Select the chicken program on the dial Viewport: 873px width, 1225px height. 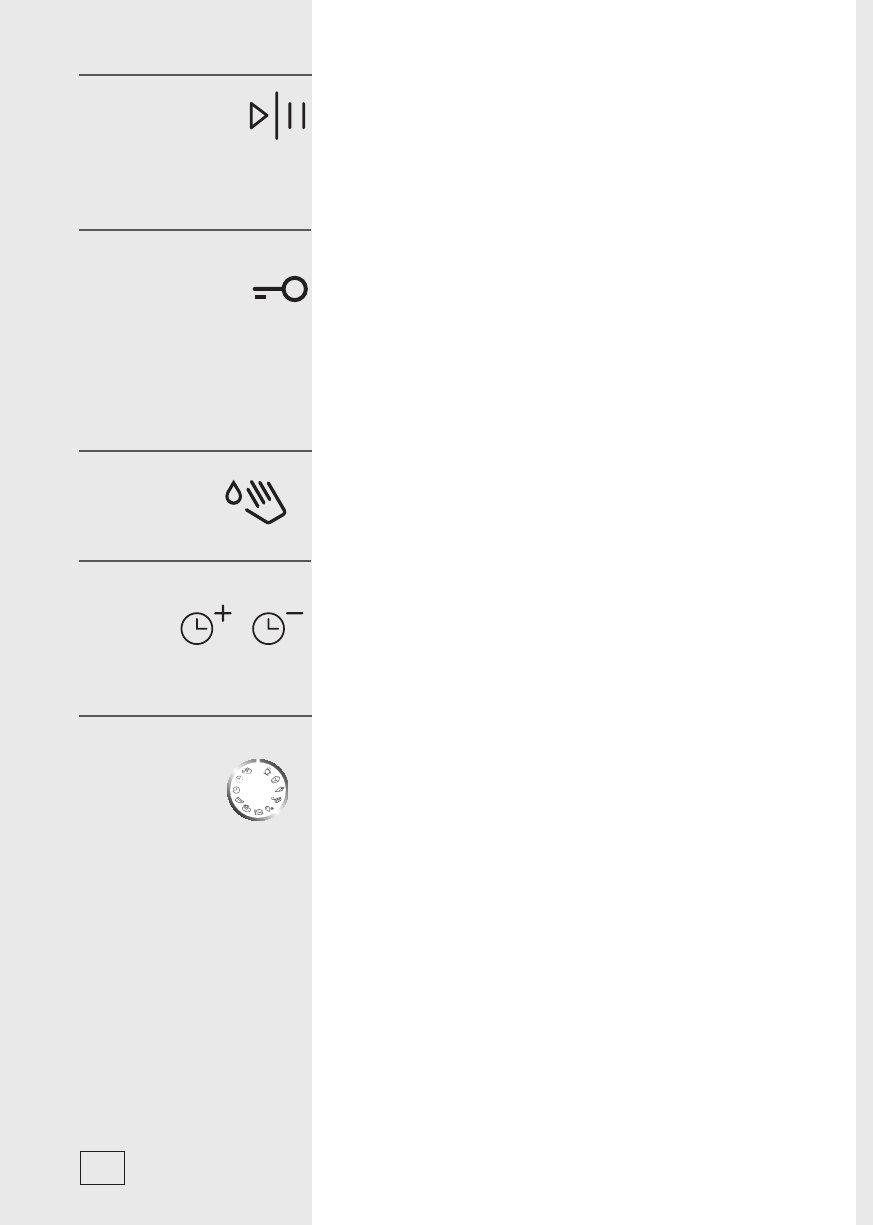coord(267,771)
